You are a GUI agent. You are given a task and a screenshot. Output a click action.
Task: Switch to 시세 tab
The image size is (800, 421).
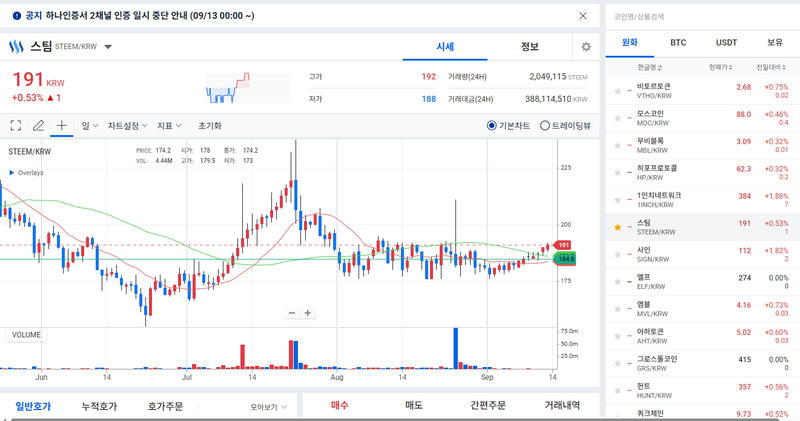pyautogui.click(x=445, y=47)
